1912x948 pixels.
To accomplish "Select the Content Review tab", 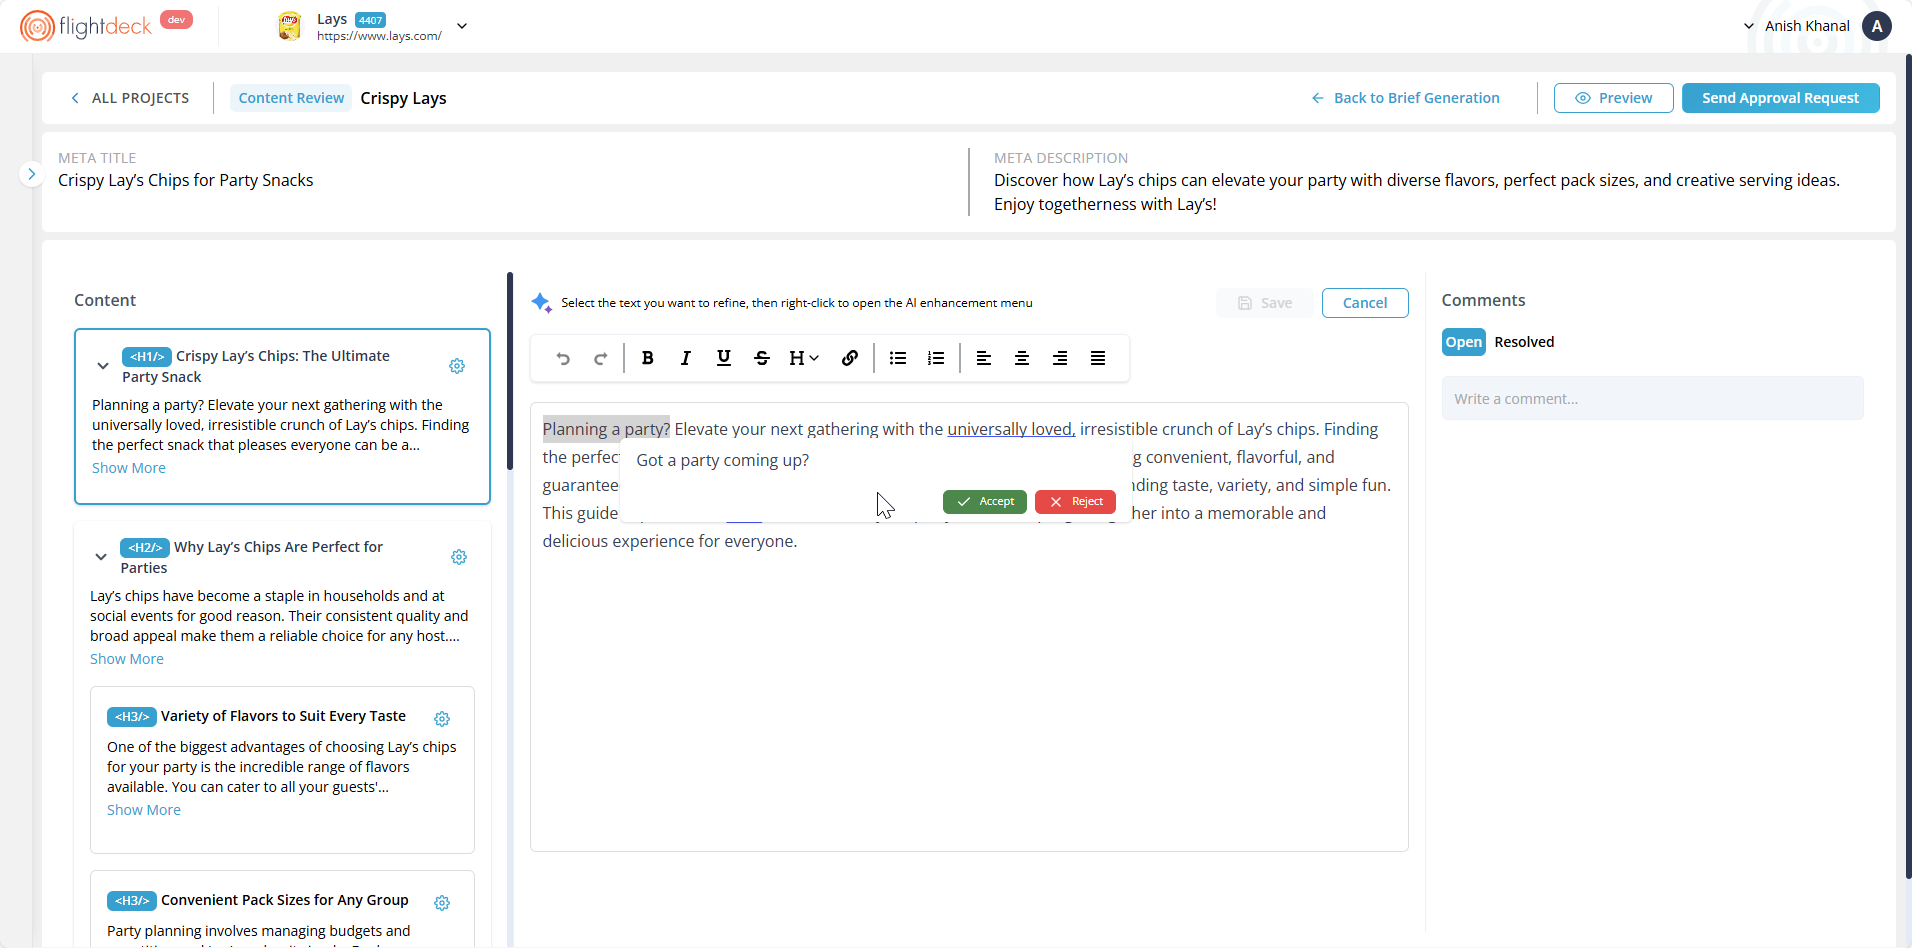I will point(291,98).
